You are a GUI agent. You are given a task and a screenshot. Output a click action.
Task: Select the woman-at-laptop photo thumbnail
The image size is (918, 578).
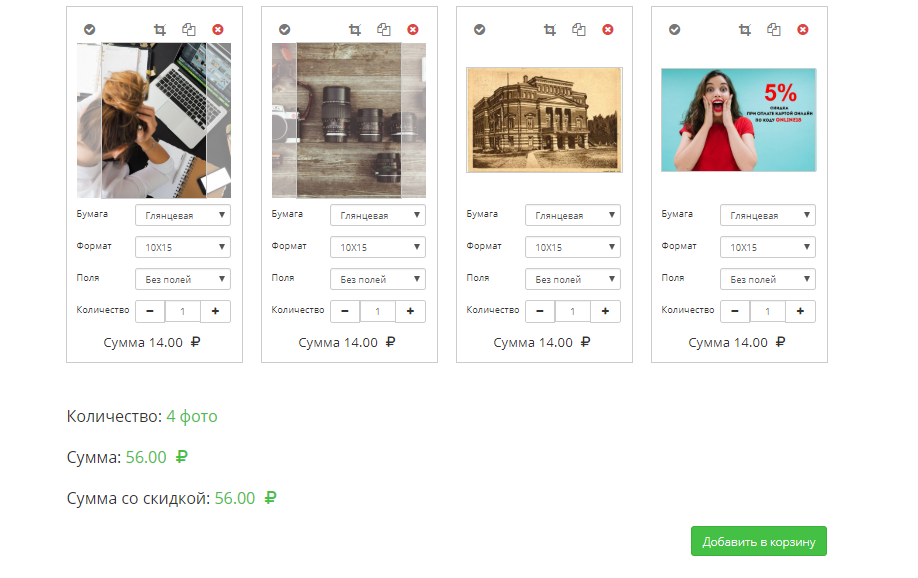[154, 120]
